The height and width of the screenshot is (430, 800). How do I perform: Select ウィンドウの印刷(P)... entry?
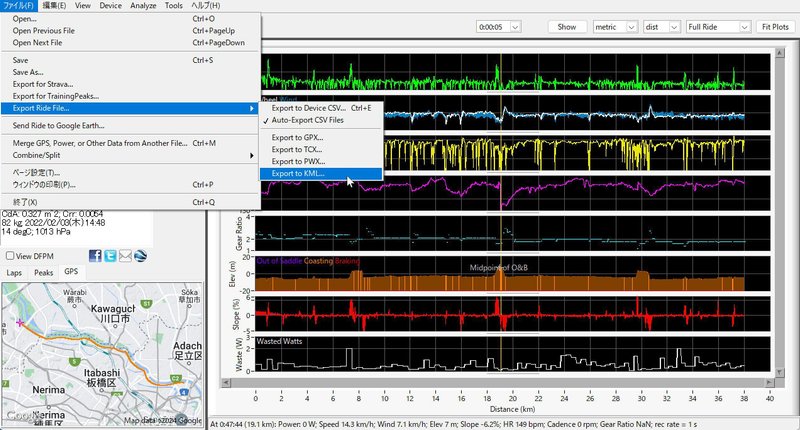click(131, 185)
